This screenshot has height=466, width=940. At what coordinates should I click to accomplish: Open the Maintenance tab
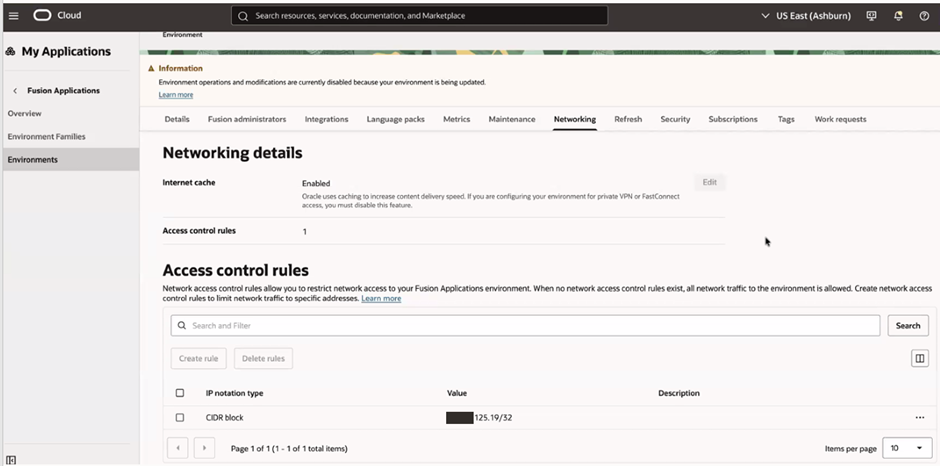click(x=511, y=119)
